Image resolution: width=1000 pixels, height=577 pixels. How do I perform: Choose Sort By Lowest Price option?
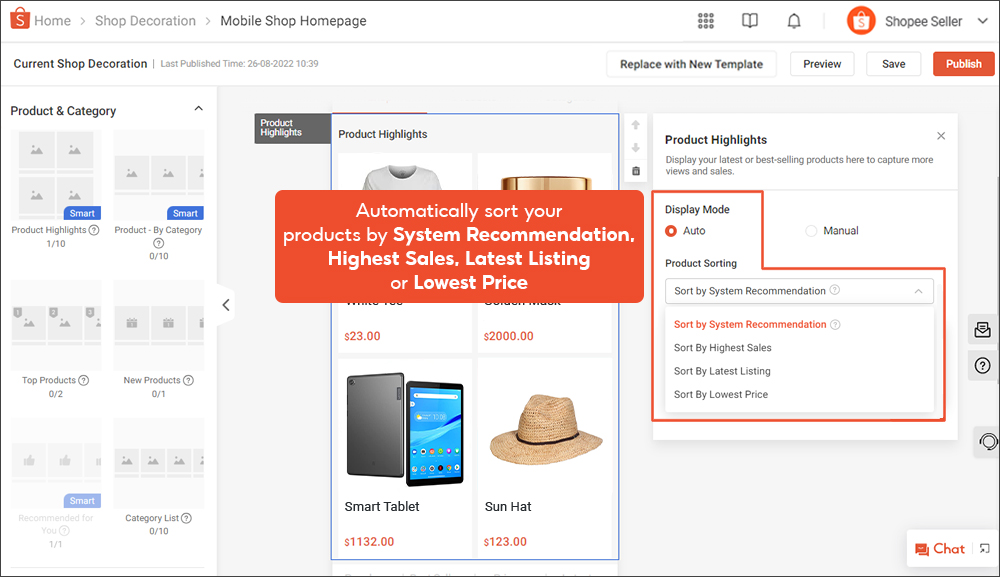[x=720, y=394]
